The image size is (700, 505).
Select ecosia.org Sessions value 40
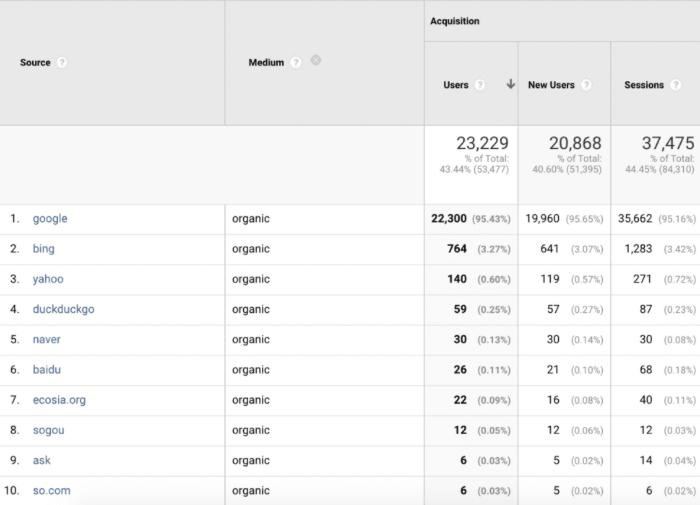point(646,400)
